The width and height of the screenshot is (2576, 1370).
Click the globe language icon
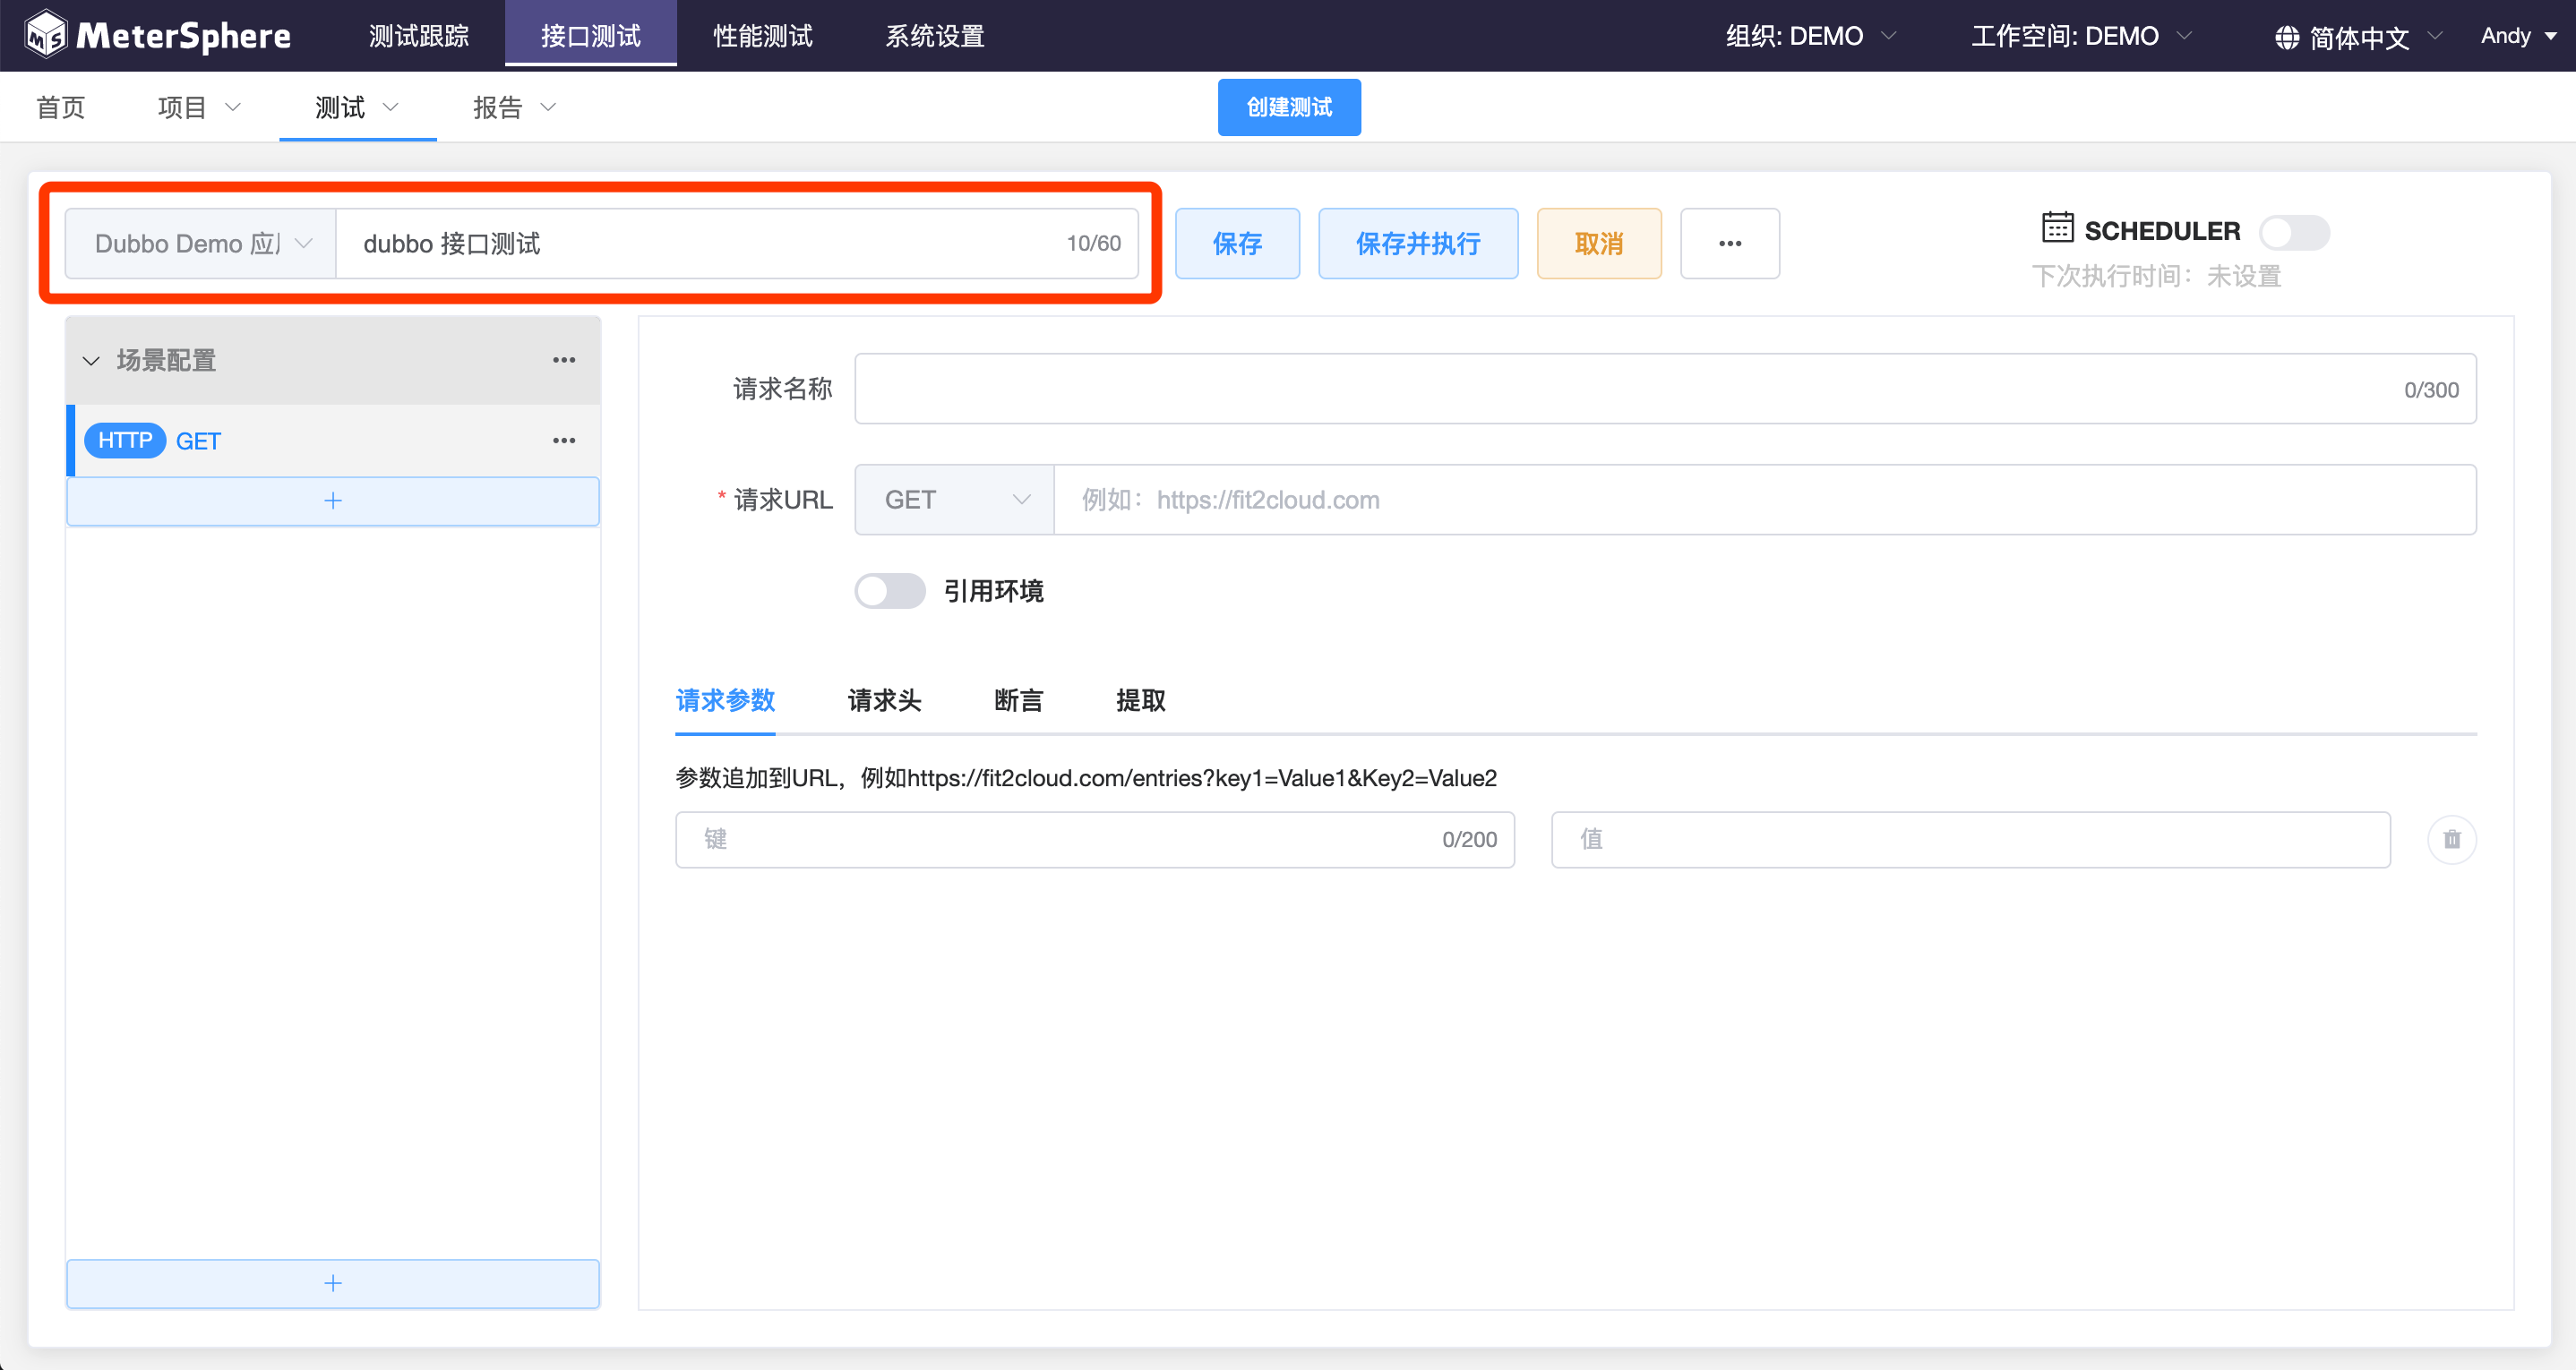[2286, 37]
